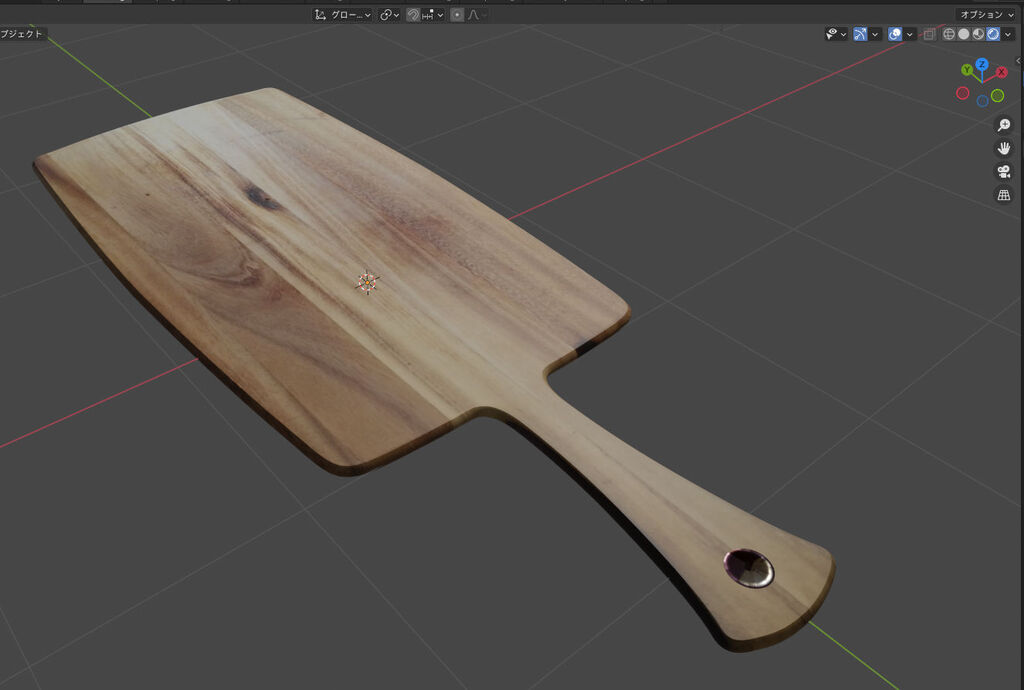This screenshot has width=1024, height=690.
Task: Click the blue Z axis gizmo handle
Action: point(982,64)
